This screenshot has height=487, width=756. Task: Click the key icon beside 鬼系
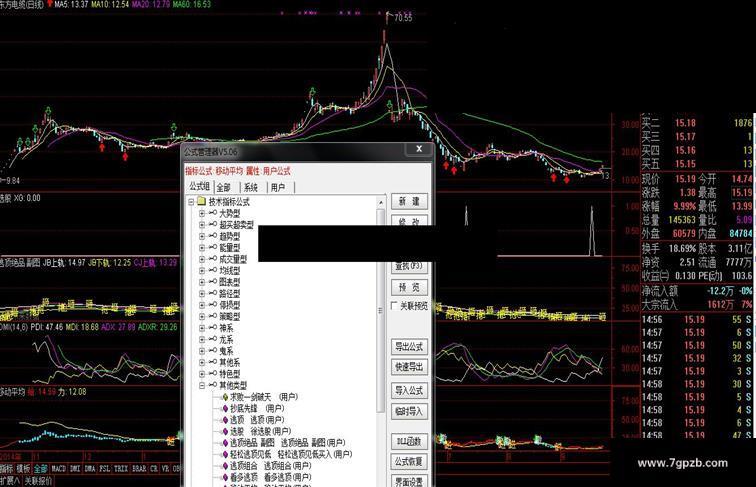pyautogui.click(x=213, y=351)
